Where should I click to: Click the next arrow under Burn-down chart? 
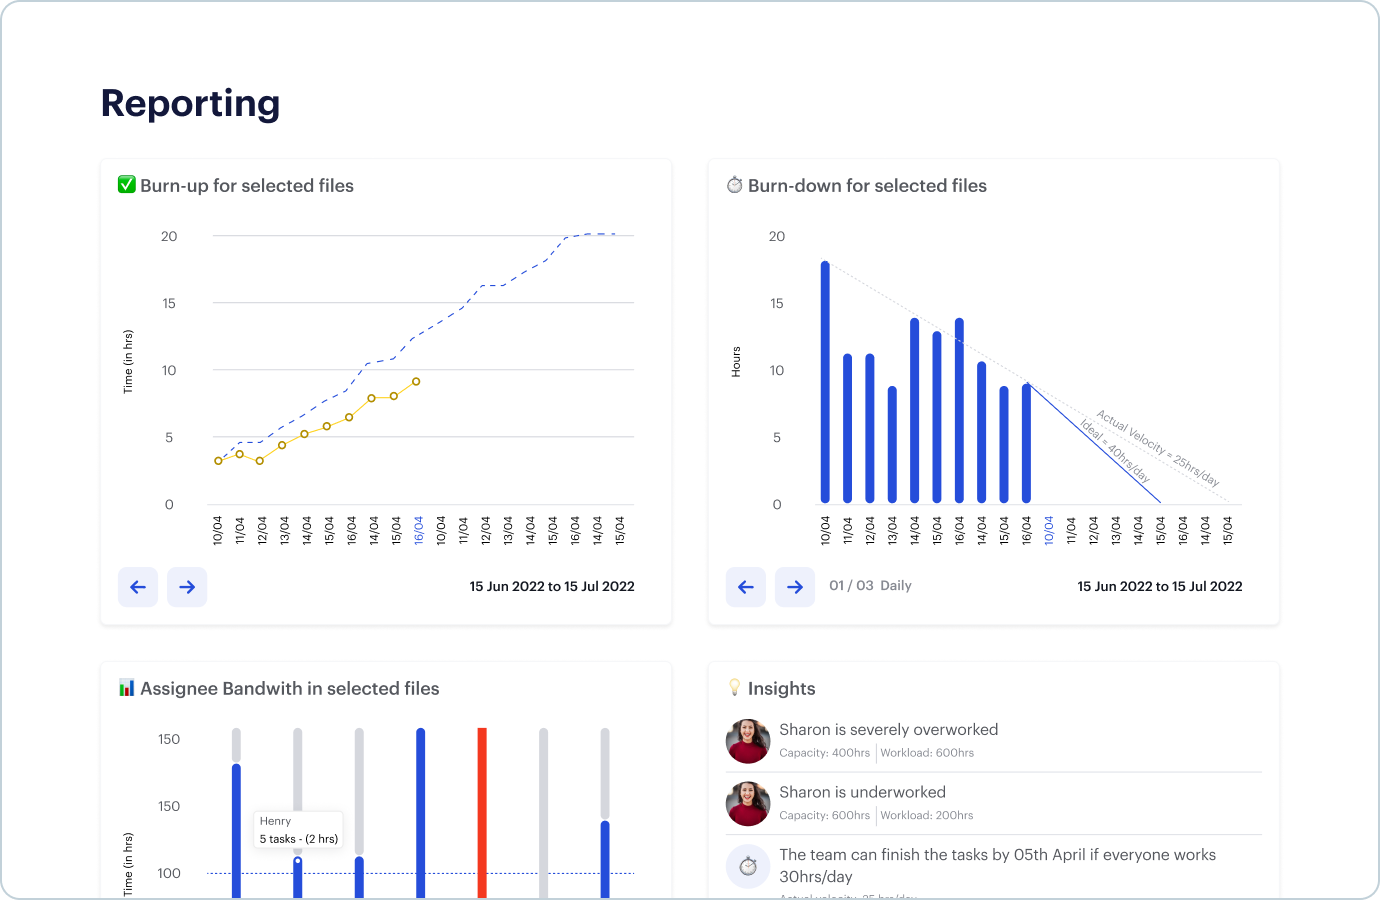point(795,587)
